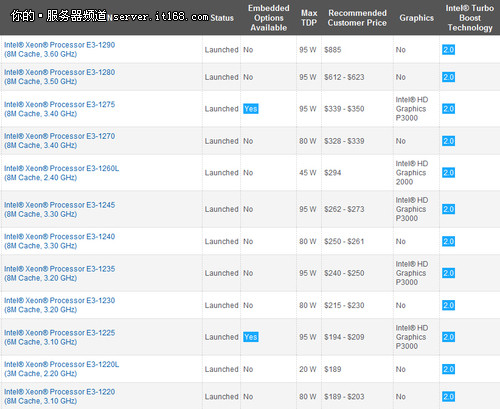Screen dimensions: 500x409
Task: Open the Intel Xeon Processor E3-1240 link
Action: 59,241
